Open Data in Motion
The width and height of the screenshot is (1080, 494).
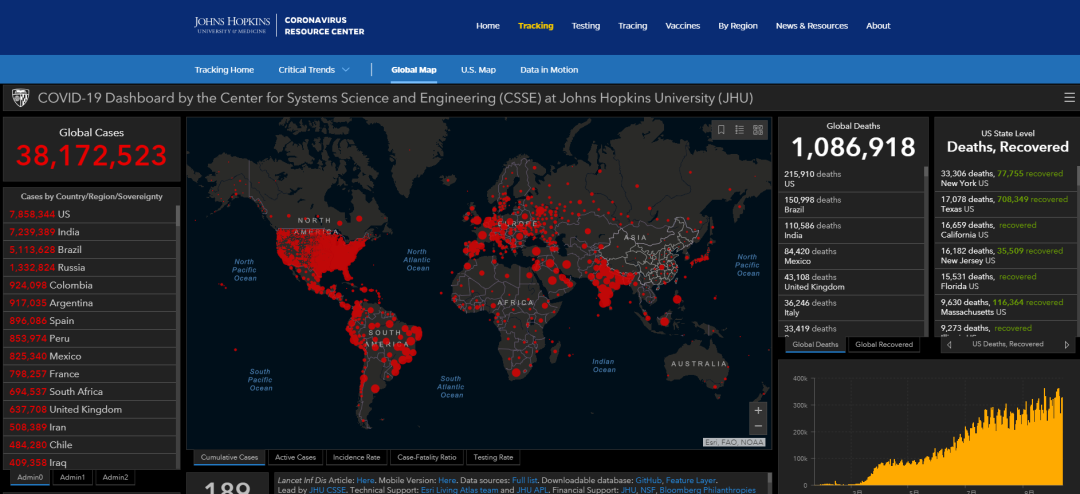(x=549, y=70)
